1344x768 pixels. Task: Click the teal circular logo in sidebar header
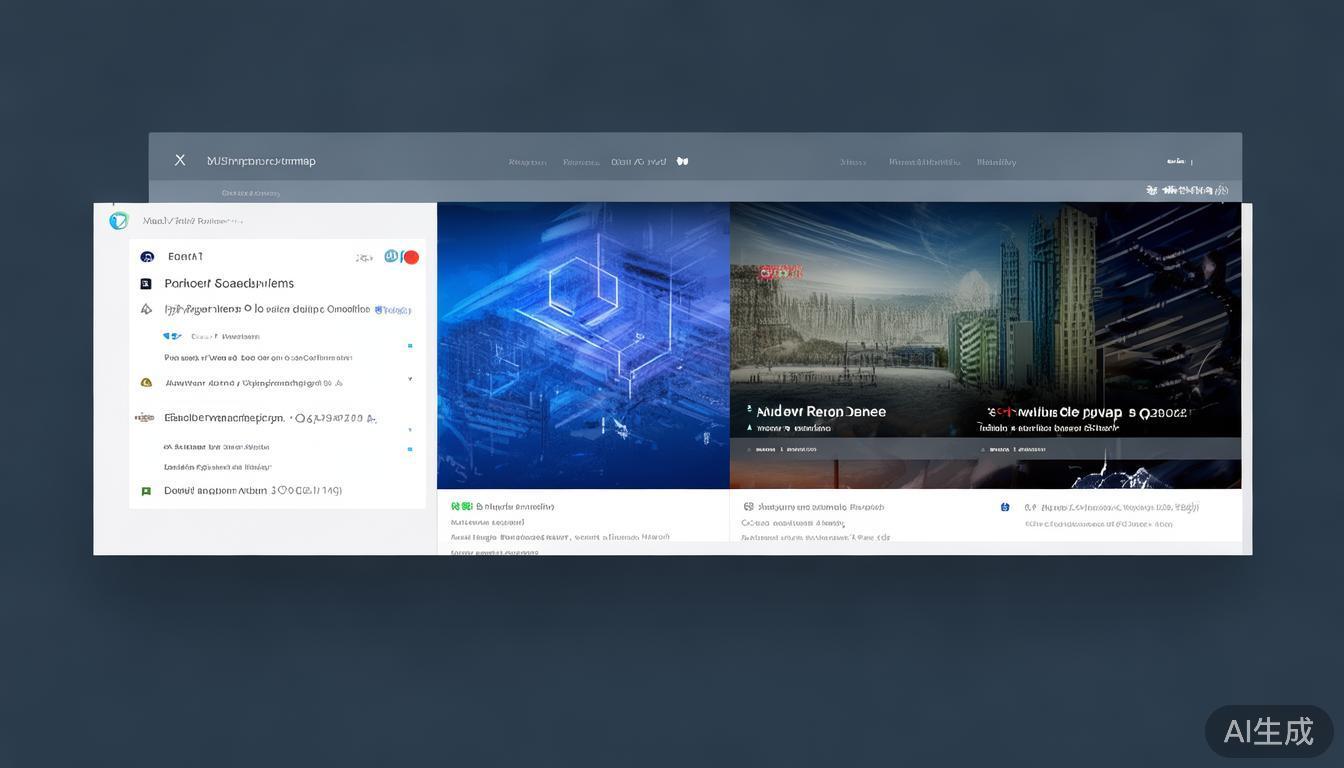pyautogui.click(x=119, y=221)
